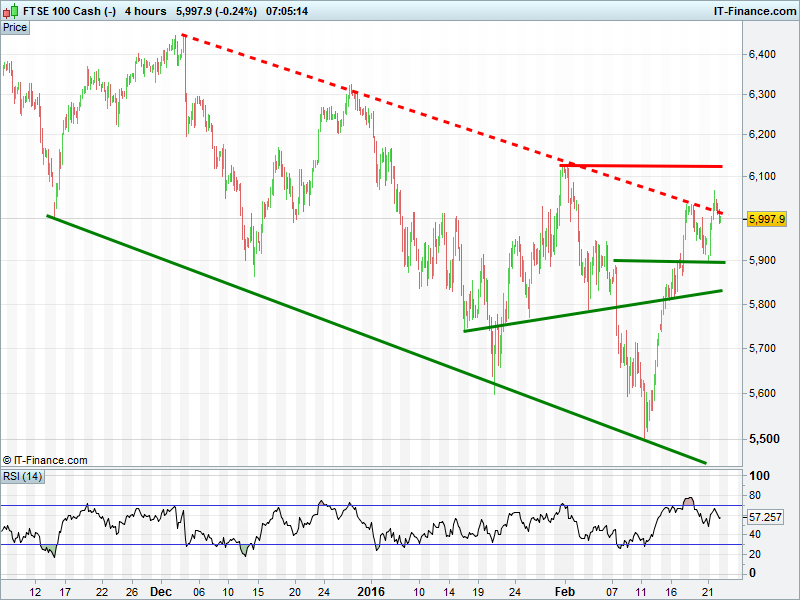This screenshot has width=800, height=600.
Task: Click the Dec label on date axis
Action: click(x=160, y=591)
